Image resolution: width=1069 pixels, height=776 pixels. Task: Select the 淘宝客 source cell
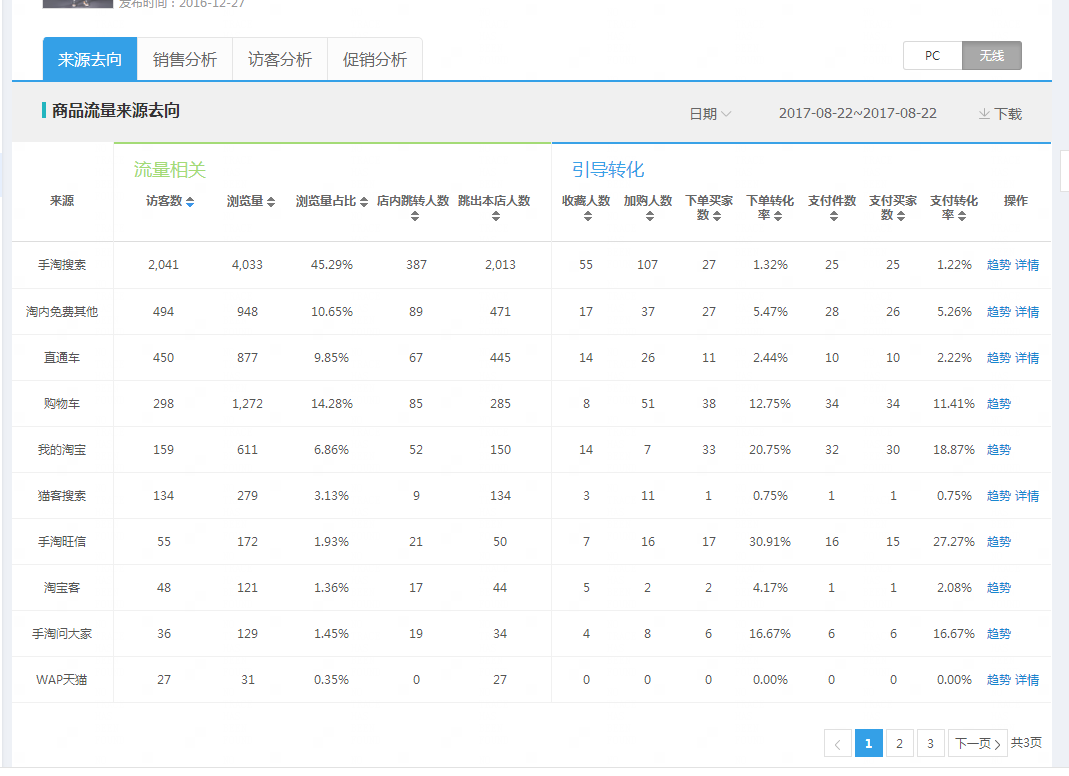point(62,588)
